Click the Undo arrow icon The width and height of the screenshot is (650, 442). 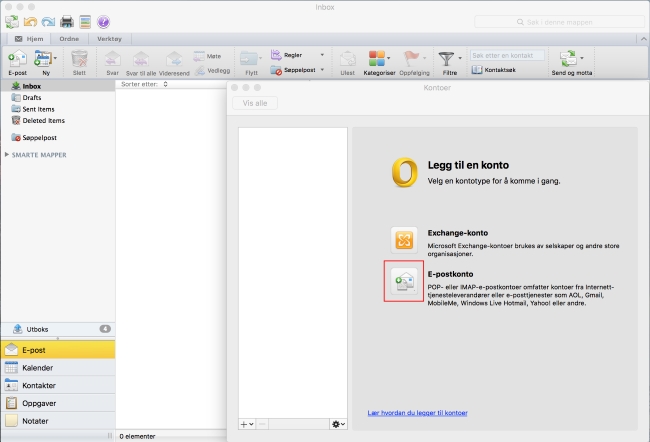coord(30,22)
